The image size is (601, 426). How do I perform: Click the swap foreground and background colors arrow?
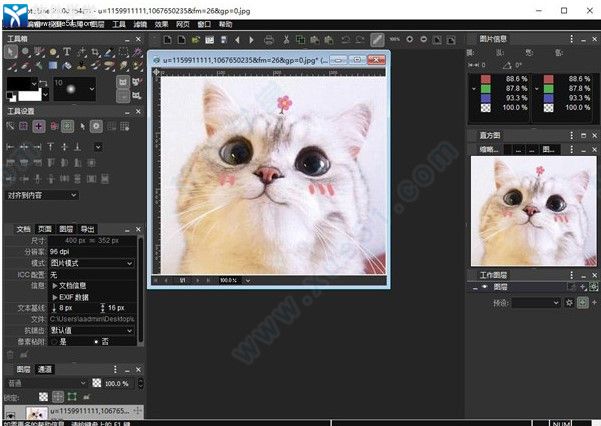[x=43, y=83]
